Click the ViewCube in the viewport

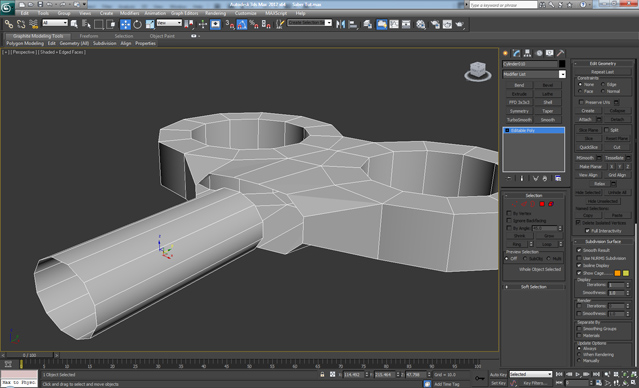(x=478, y=71)
